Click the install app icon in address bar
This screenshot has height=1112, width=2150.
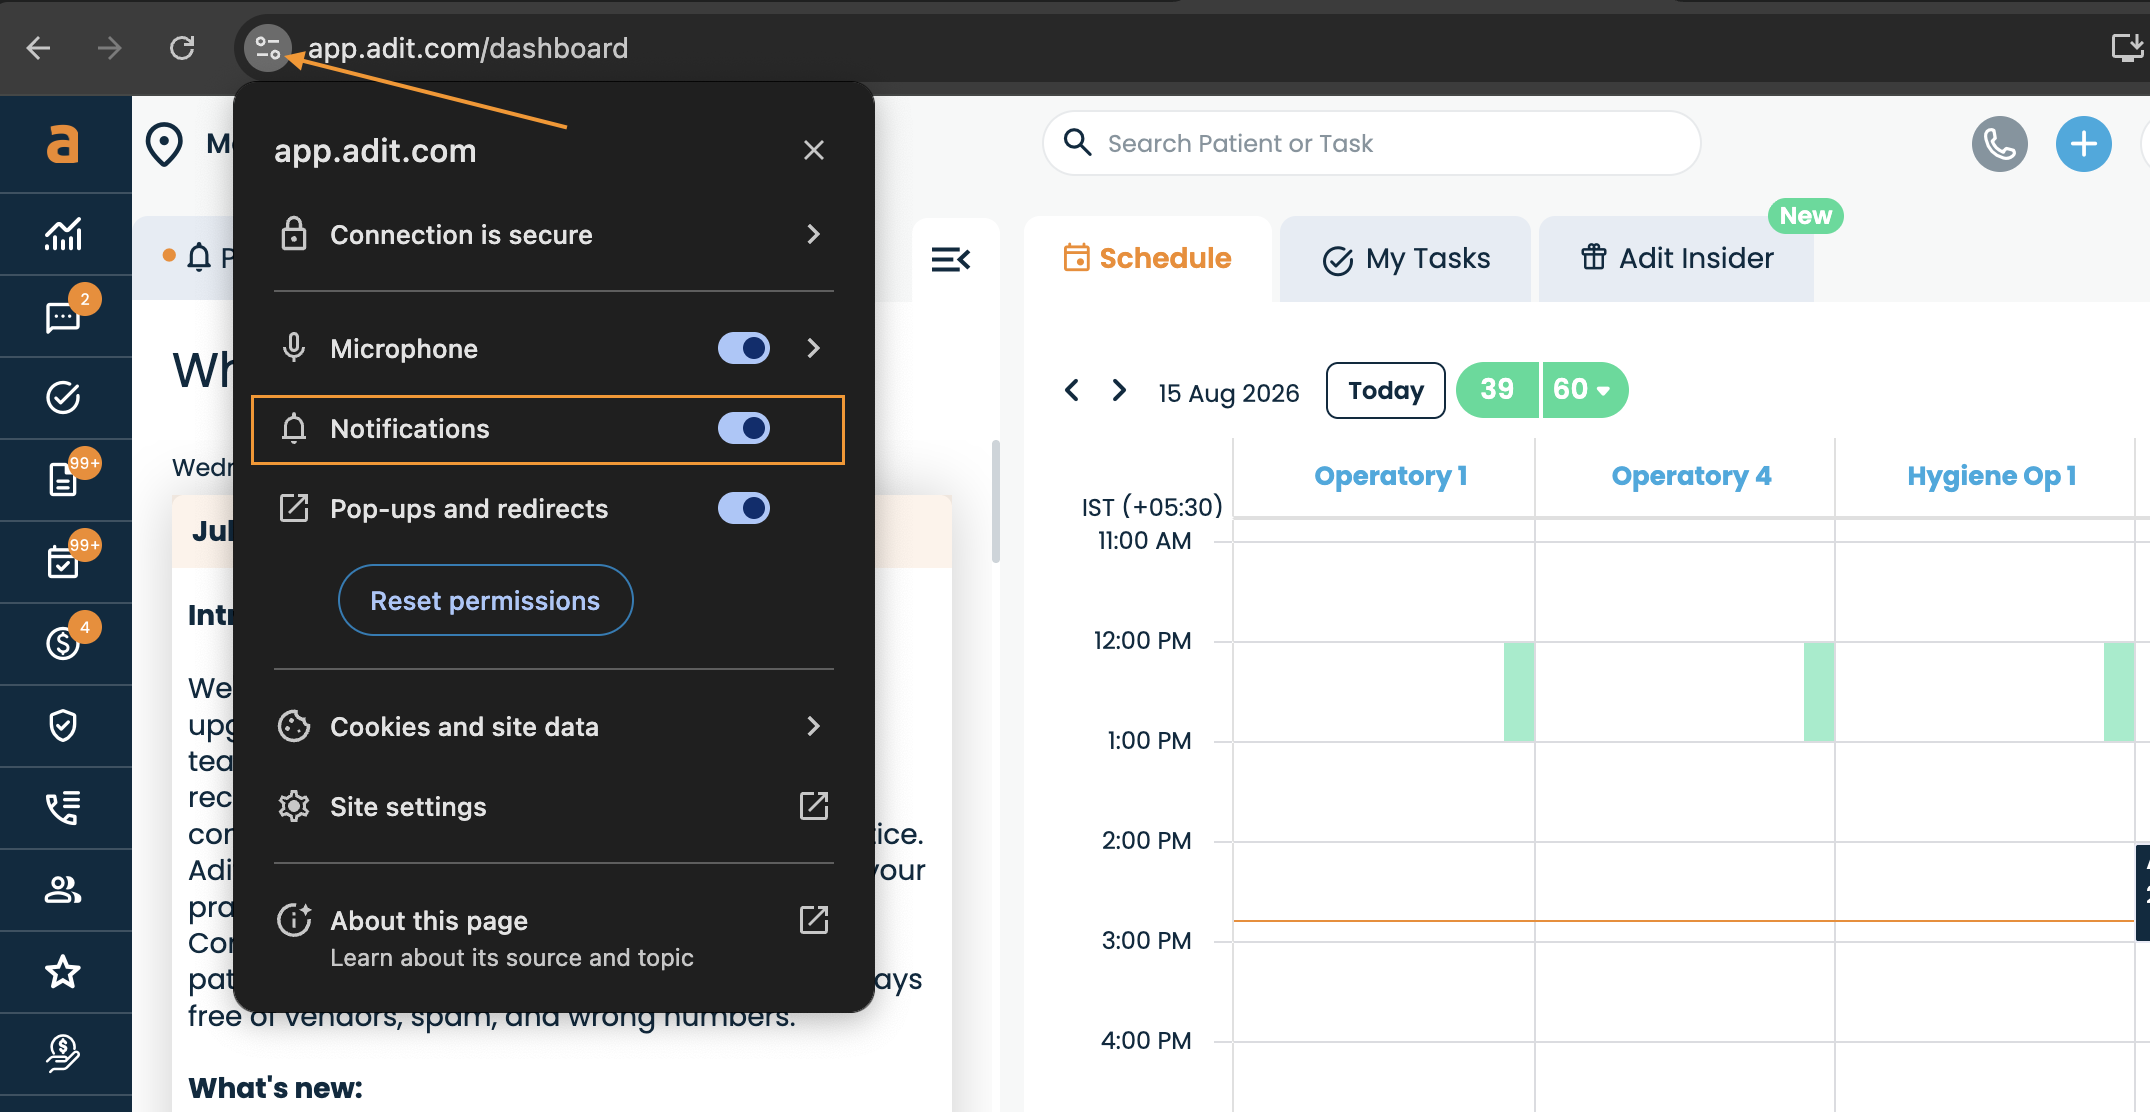[x=2127, y=47]
